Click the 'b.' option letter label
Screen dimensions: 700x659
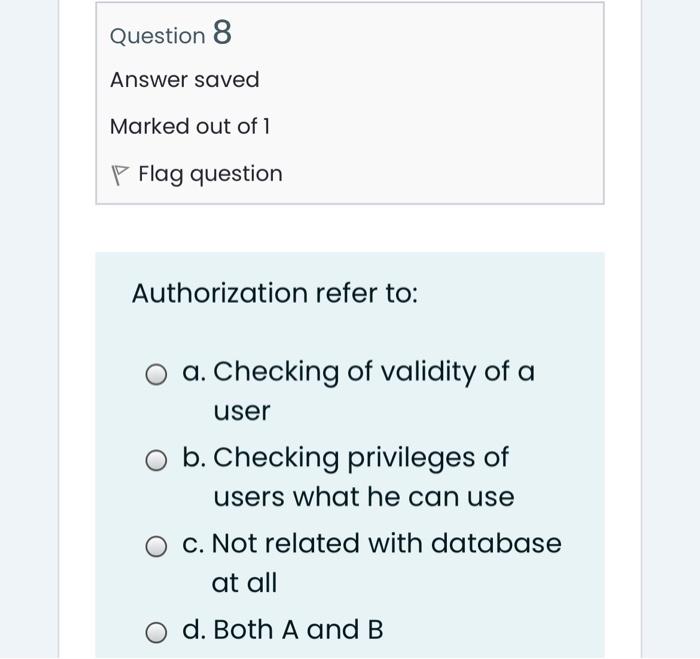[194, 457]
